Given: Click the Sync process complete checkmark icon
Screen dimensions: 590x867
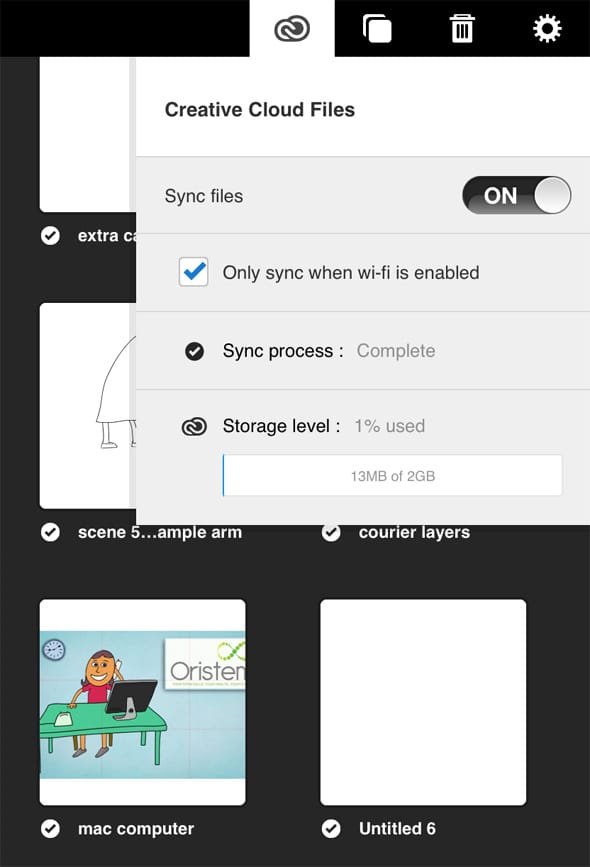Looking at the screenshot, I should click(194, 351).
